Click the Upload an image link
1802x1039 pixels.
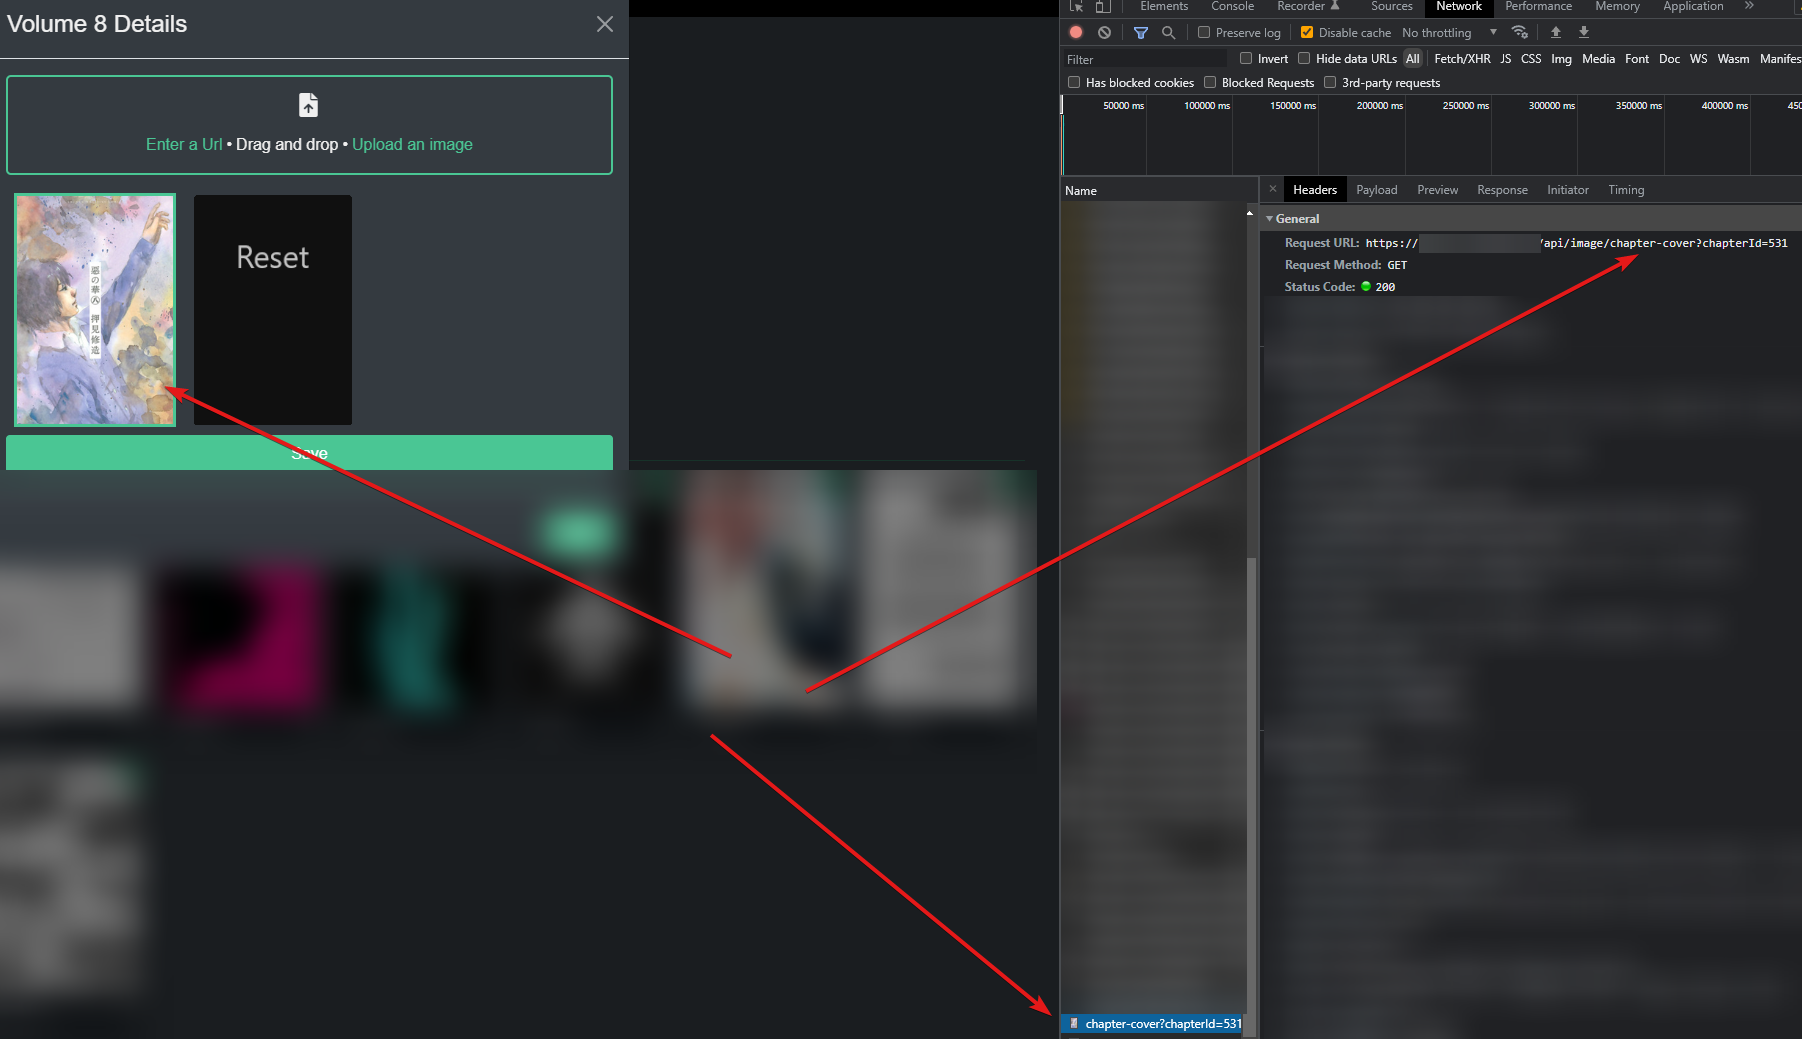click(412, 144)
